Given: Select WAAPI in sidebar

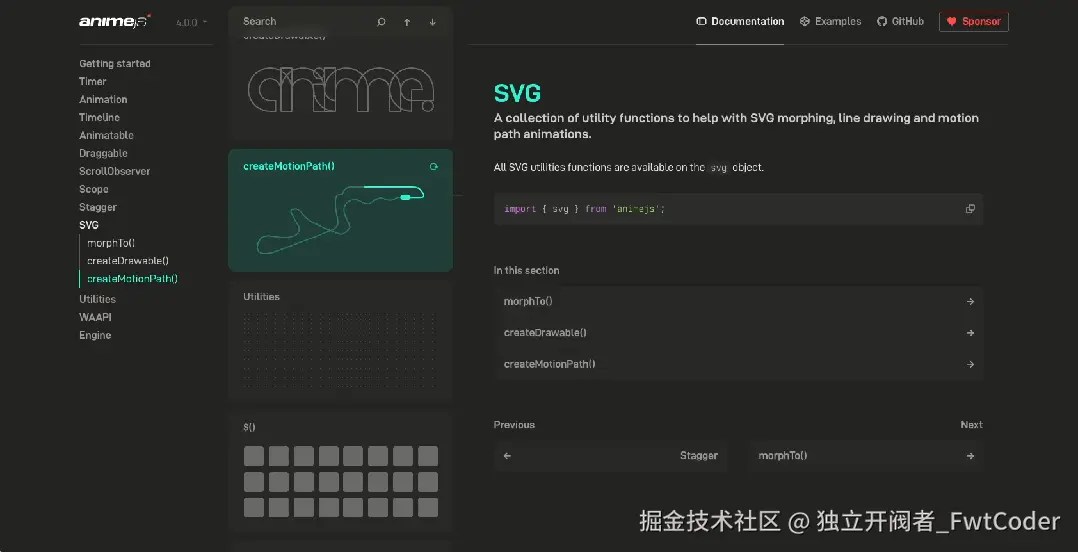Looking at the screenshot, I should [x=96, y=317].
